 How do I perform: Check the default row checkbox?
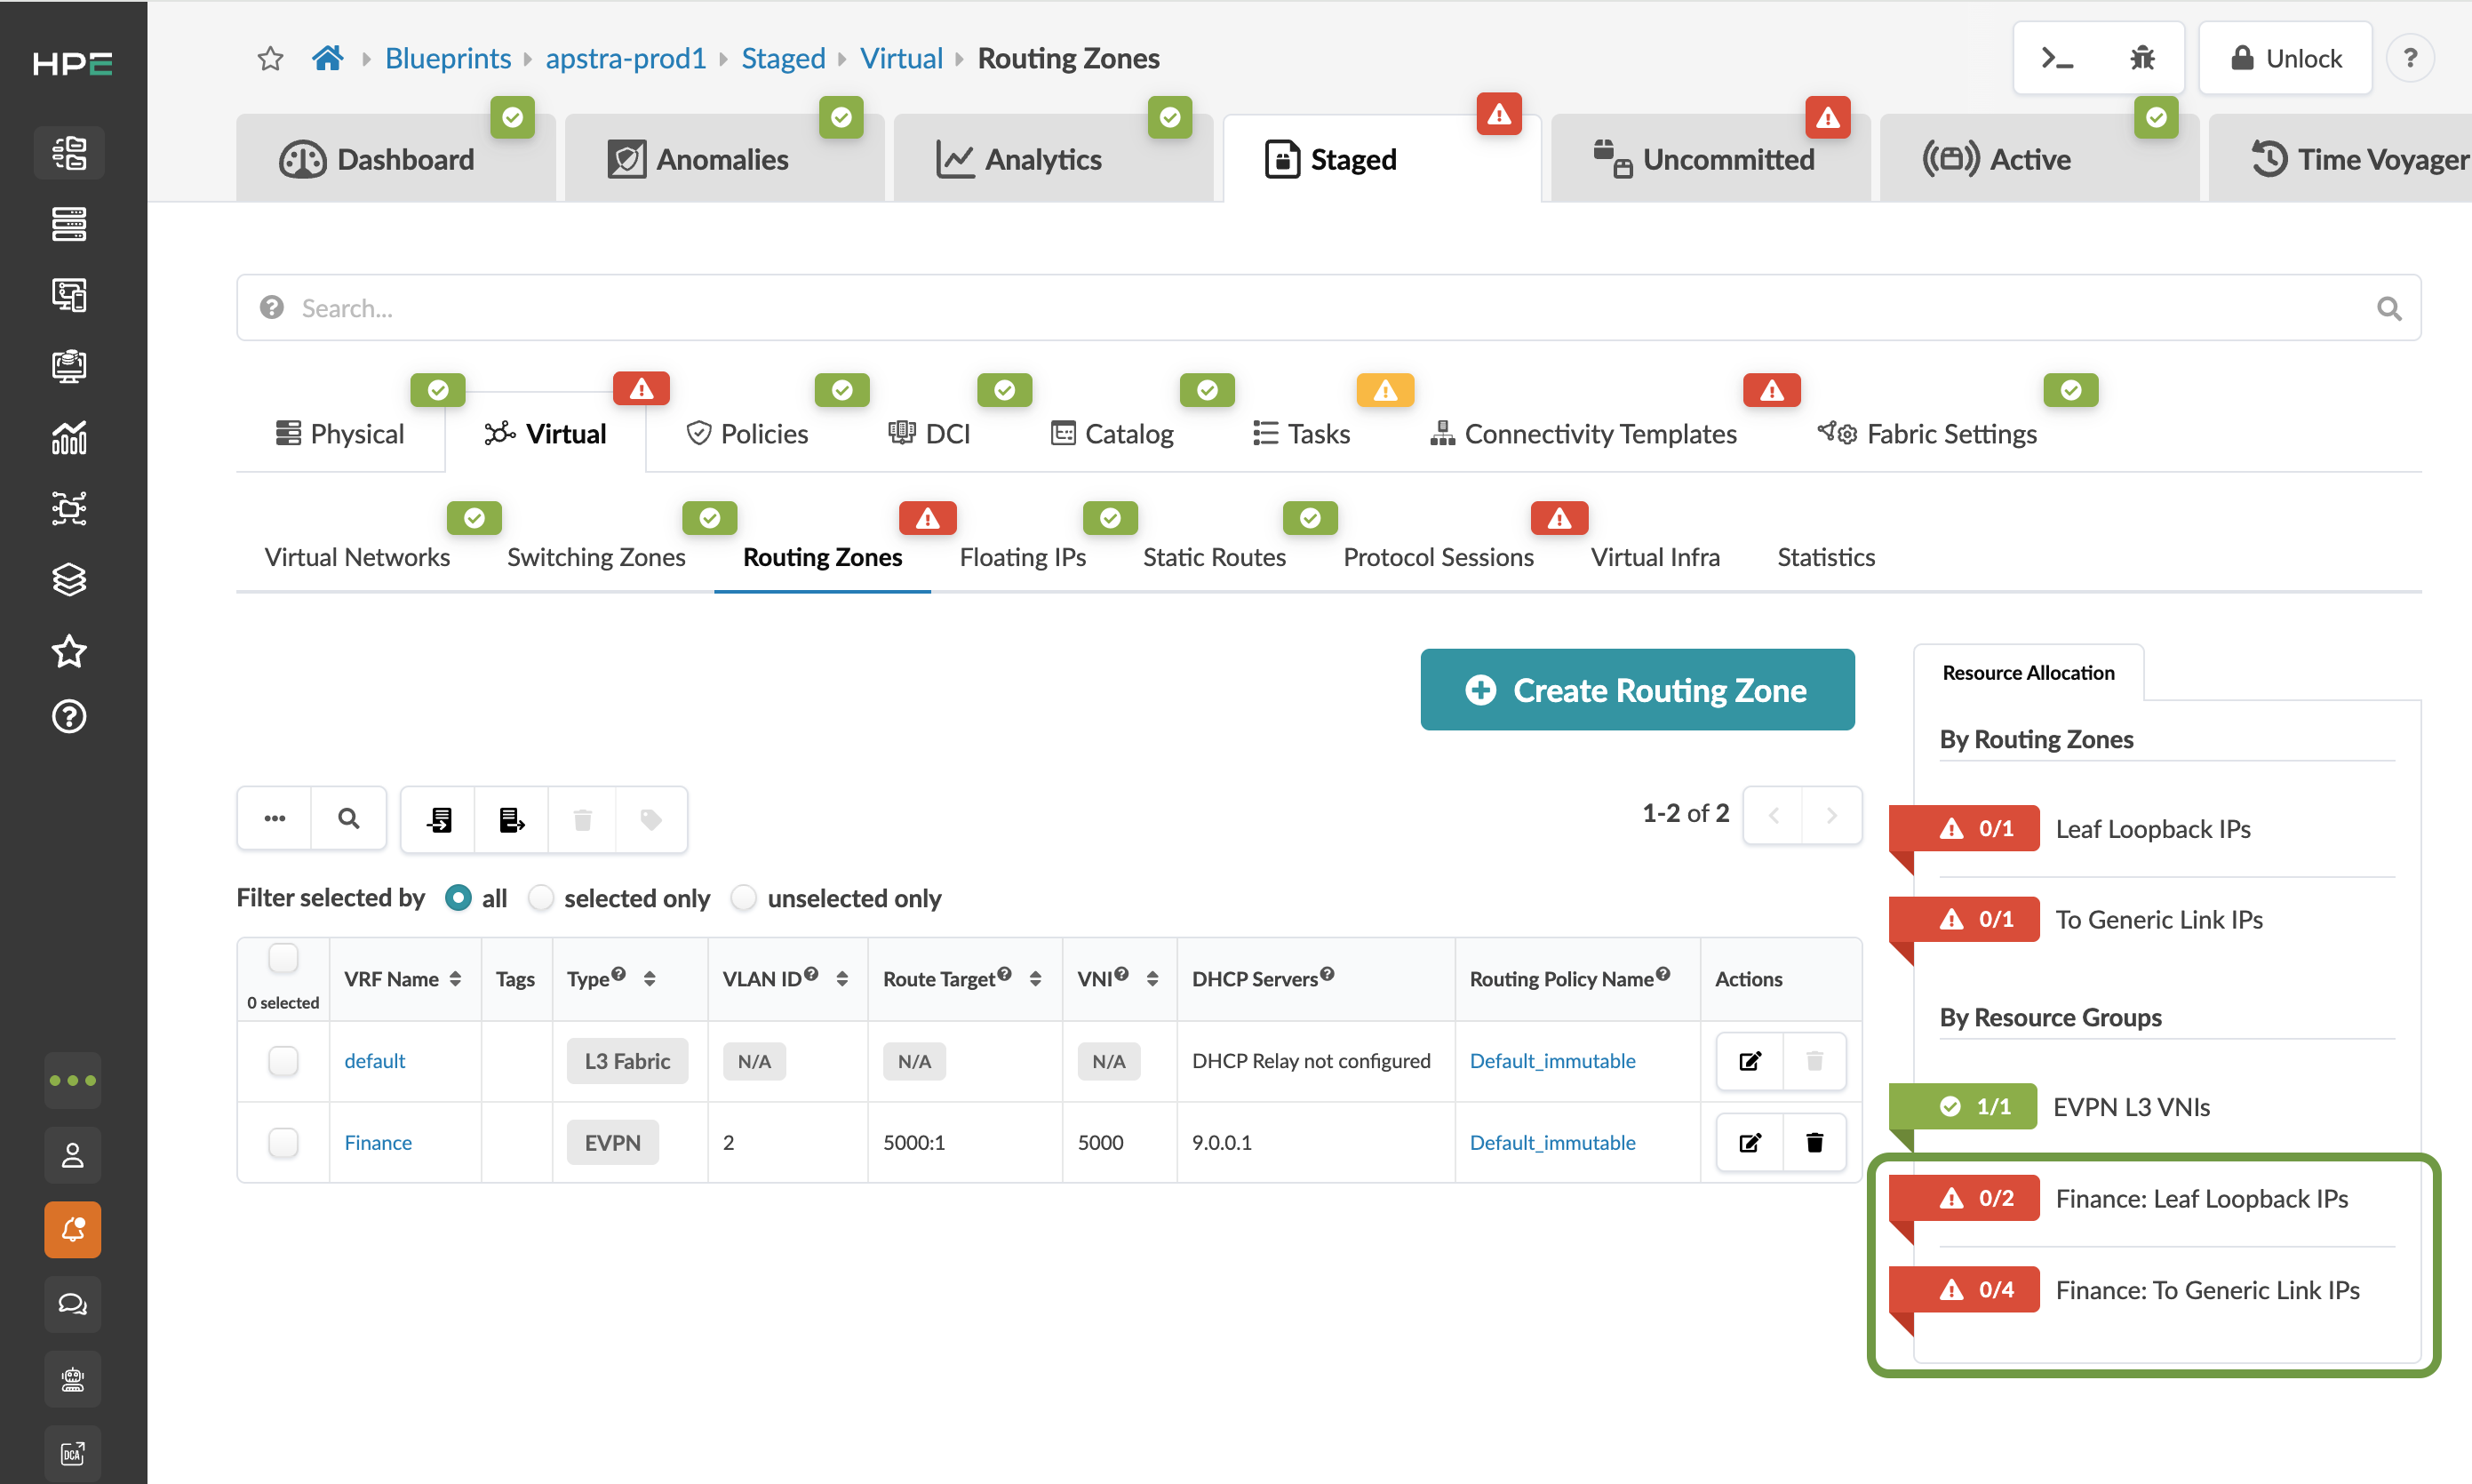[284, 1061]
